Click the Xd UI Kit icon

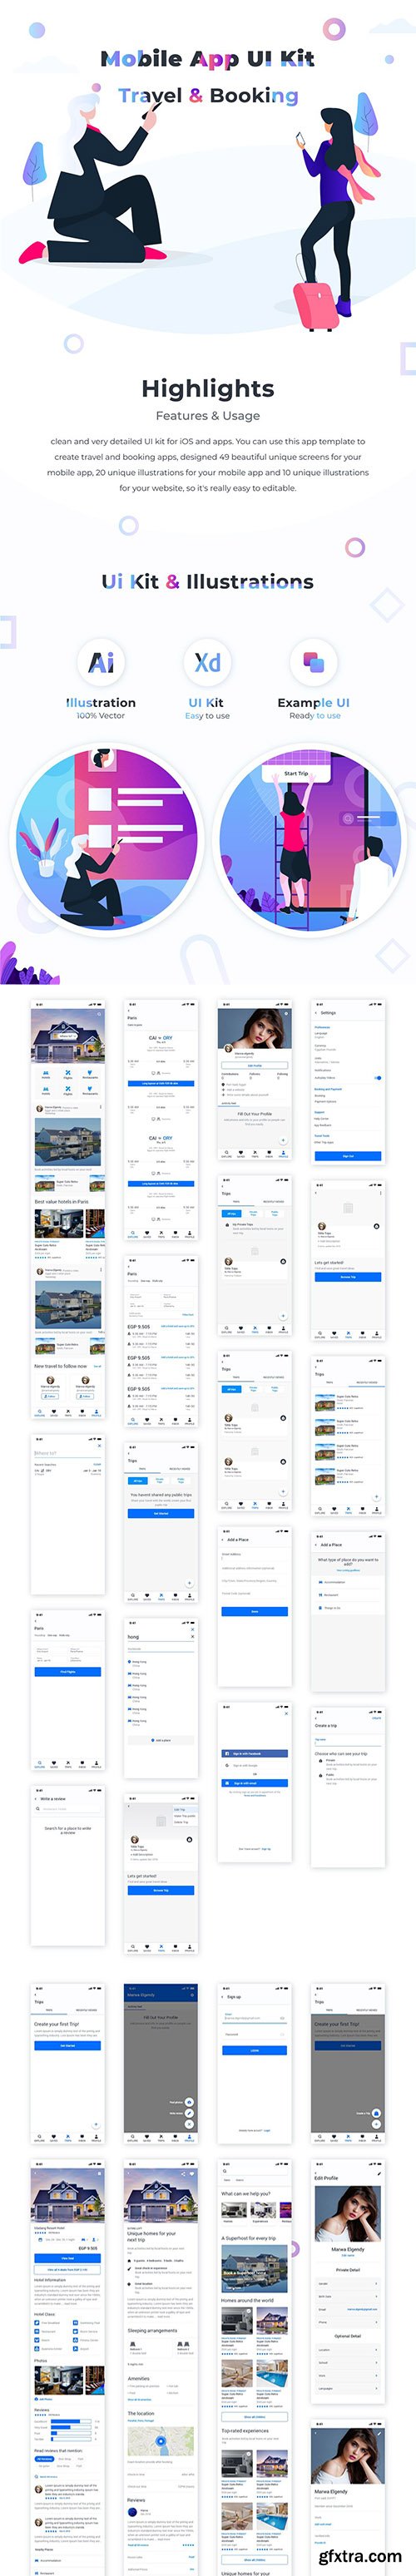207,662
